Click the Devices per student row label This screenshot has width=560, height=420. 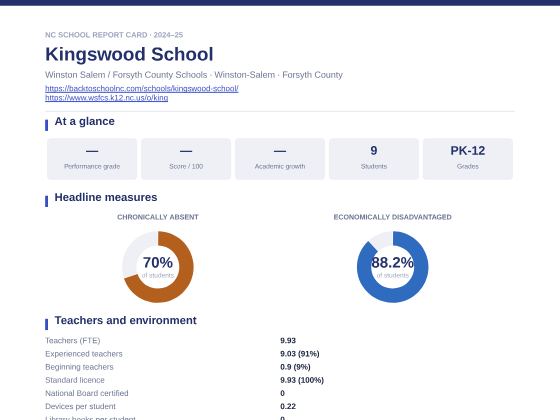click(80, 406)
